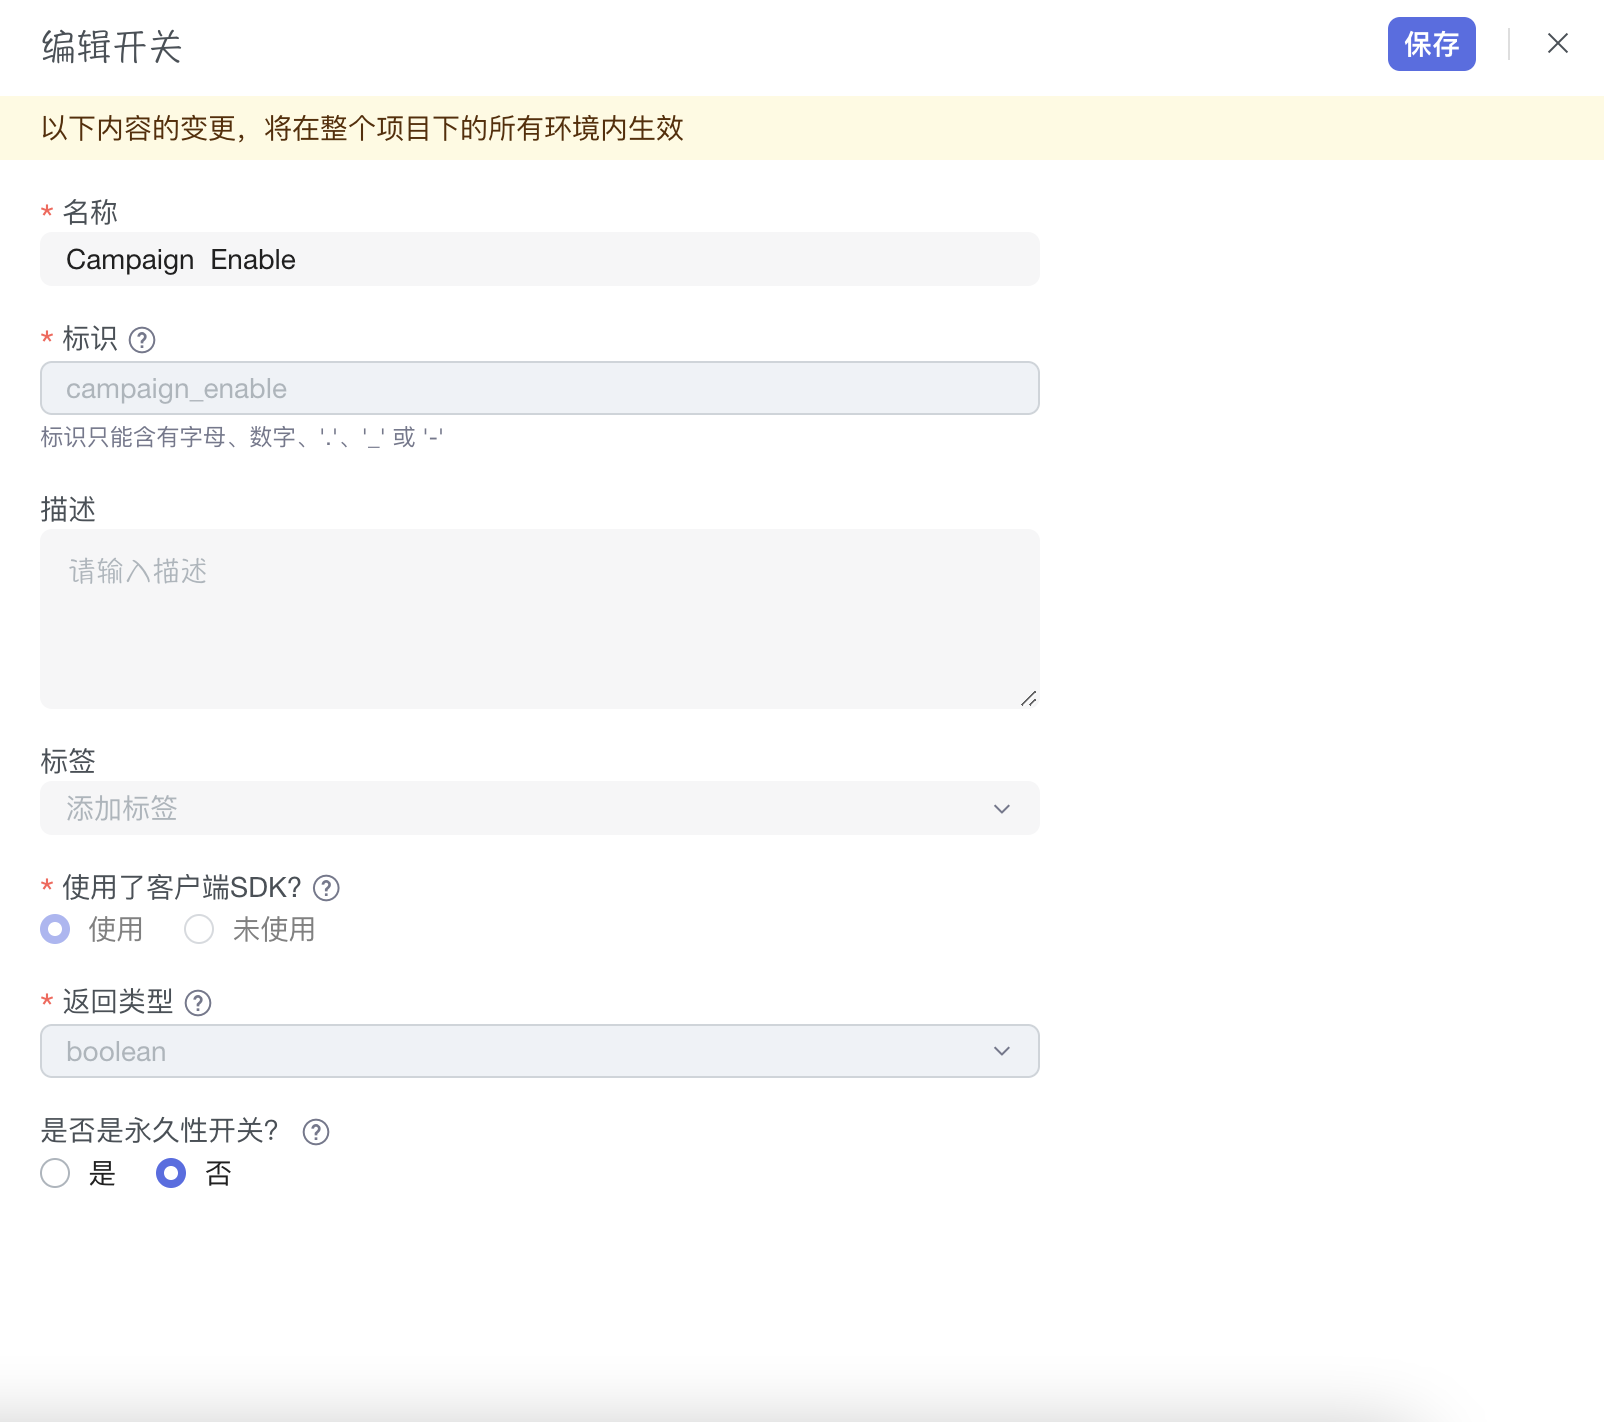Focus the 描述 text area

click(539, 618)
